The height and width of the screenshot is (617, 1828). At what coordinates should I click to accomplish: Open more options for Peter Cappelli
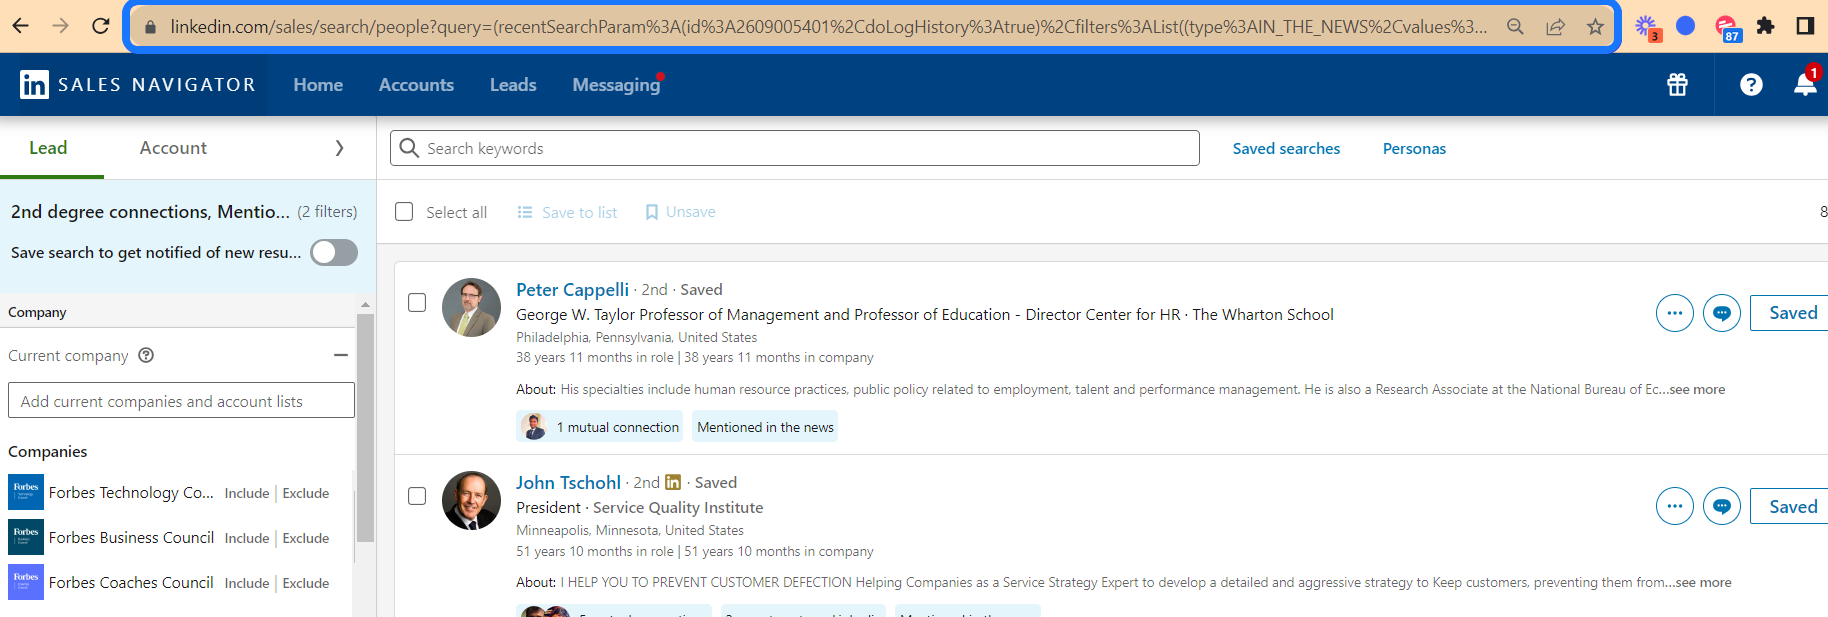tap(1674, 313)
